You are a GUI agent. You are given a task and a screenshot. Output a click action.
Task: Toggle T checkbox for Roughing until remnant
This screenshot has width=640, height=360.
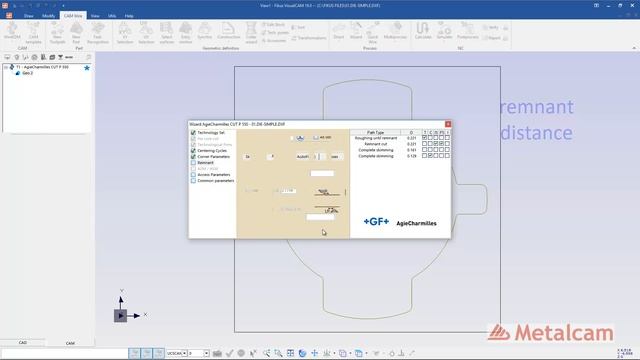pos(424,138)
